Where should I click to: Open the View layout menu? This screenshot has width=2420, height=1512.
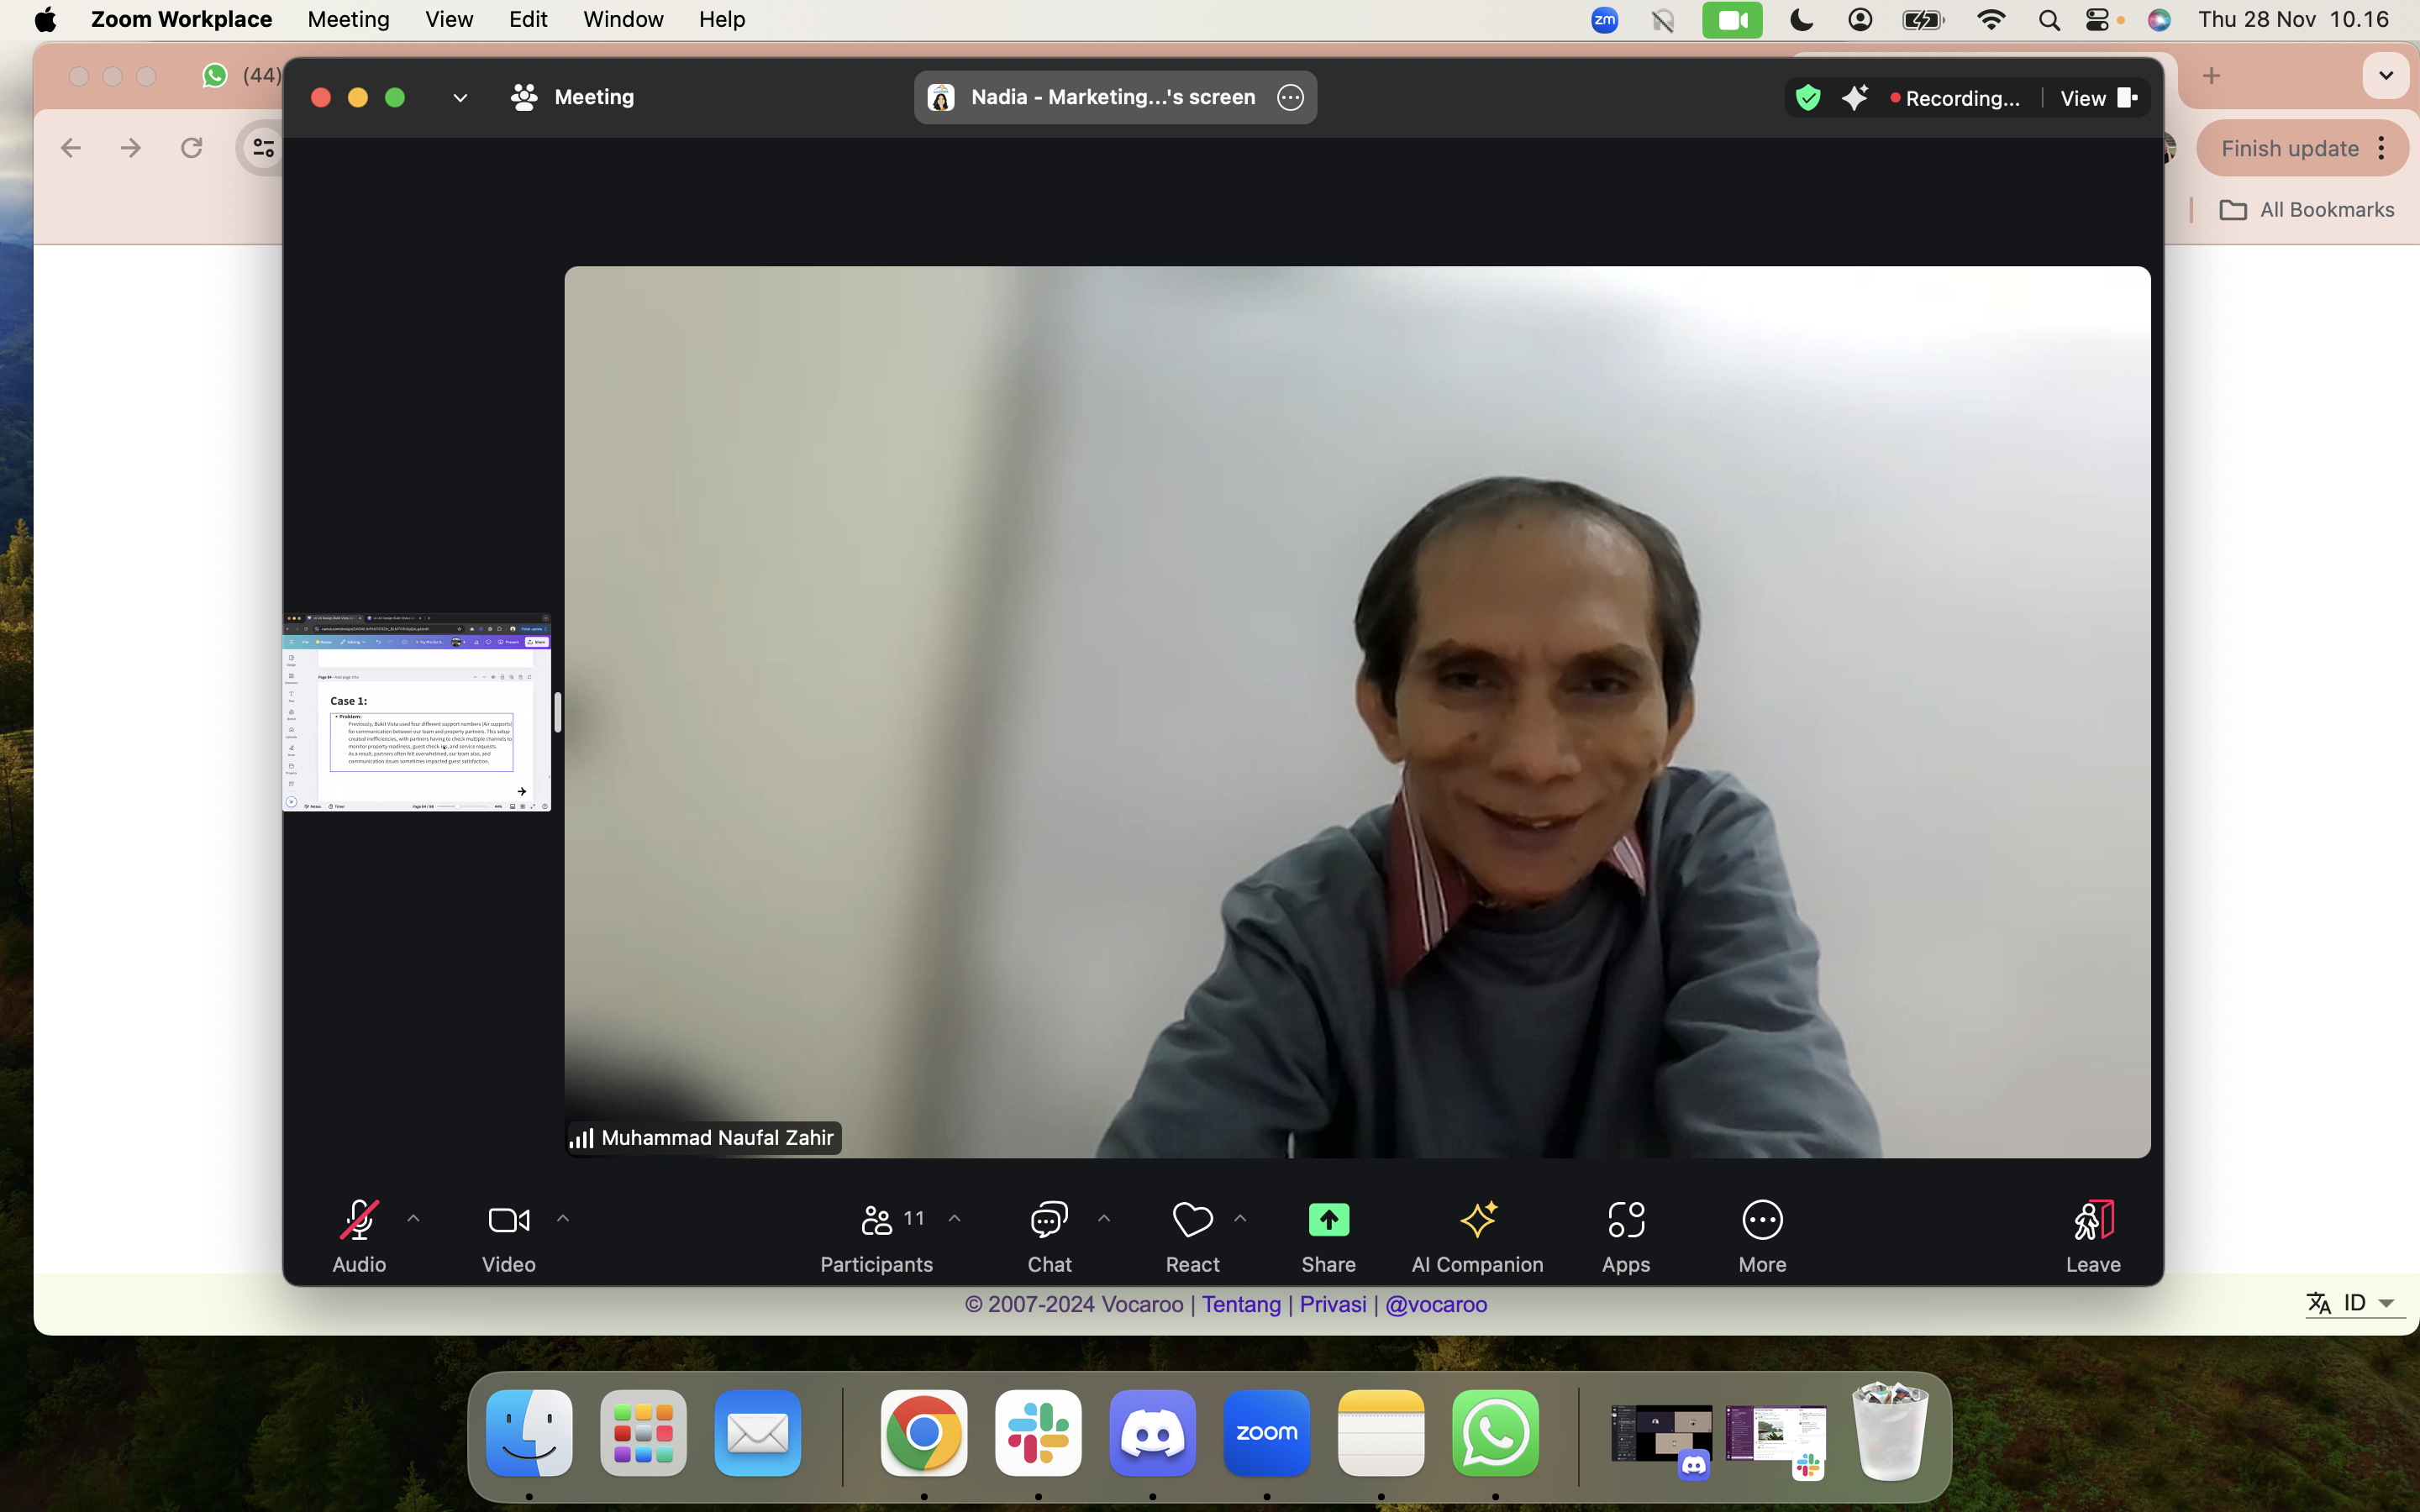2098,98
